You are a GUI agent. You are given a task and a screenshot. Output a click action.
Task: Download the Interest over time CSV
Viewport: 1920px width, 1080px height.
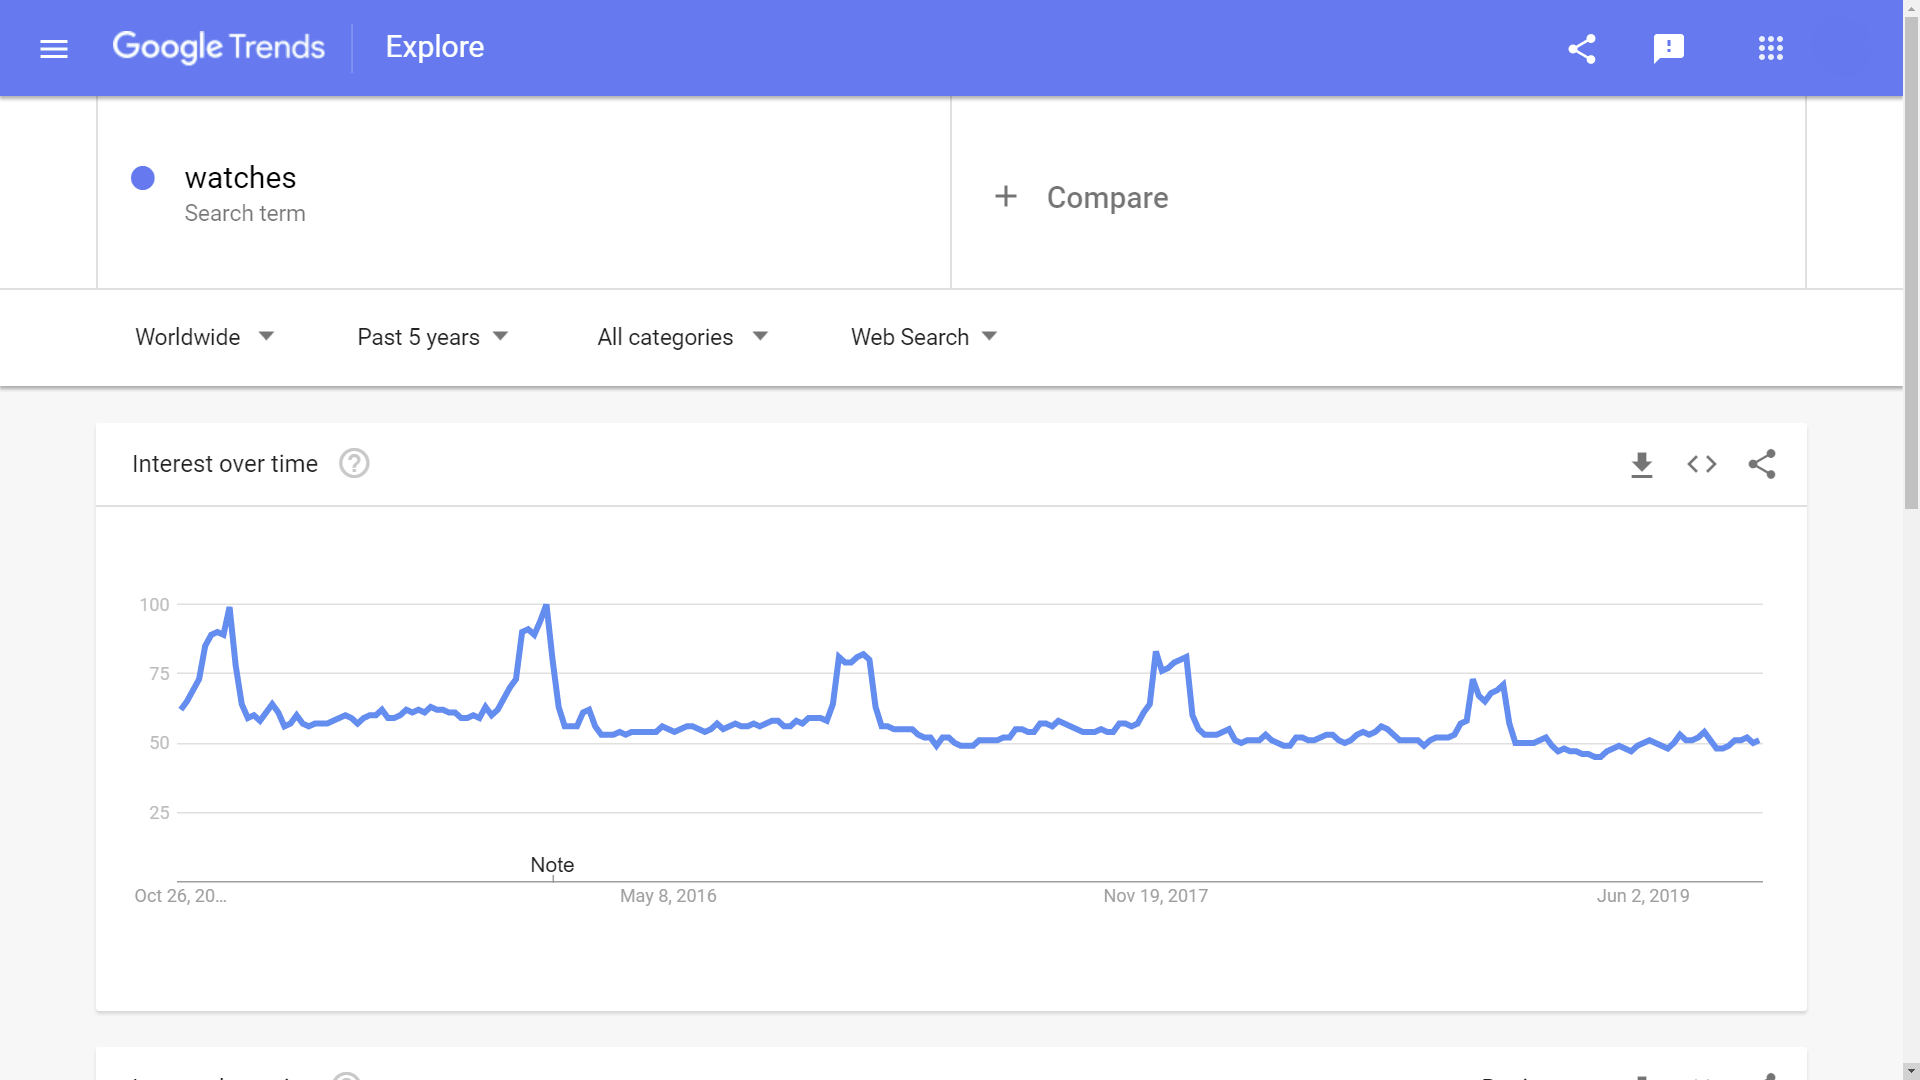point(1642,464)
